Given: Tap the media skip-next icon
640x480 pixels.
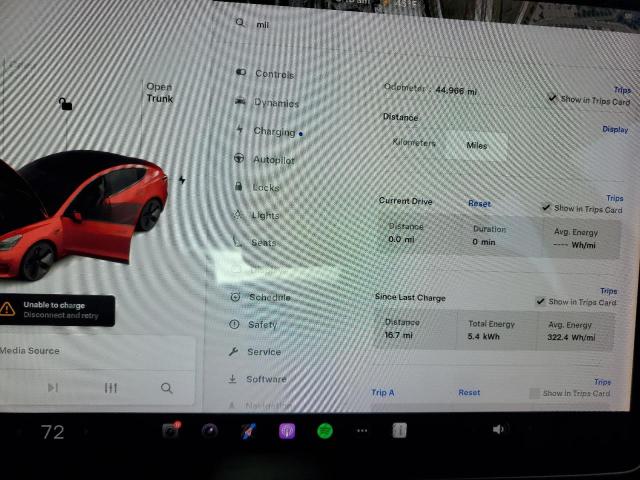Looking at the screenshot, I should pyautogui.click(x=53, y=387).
